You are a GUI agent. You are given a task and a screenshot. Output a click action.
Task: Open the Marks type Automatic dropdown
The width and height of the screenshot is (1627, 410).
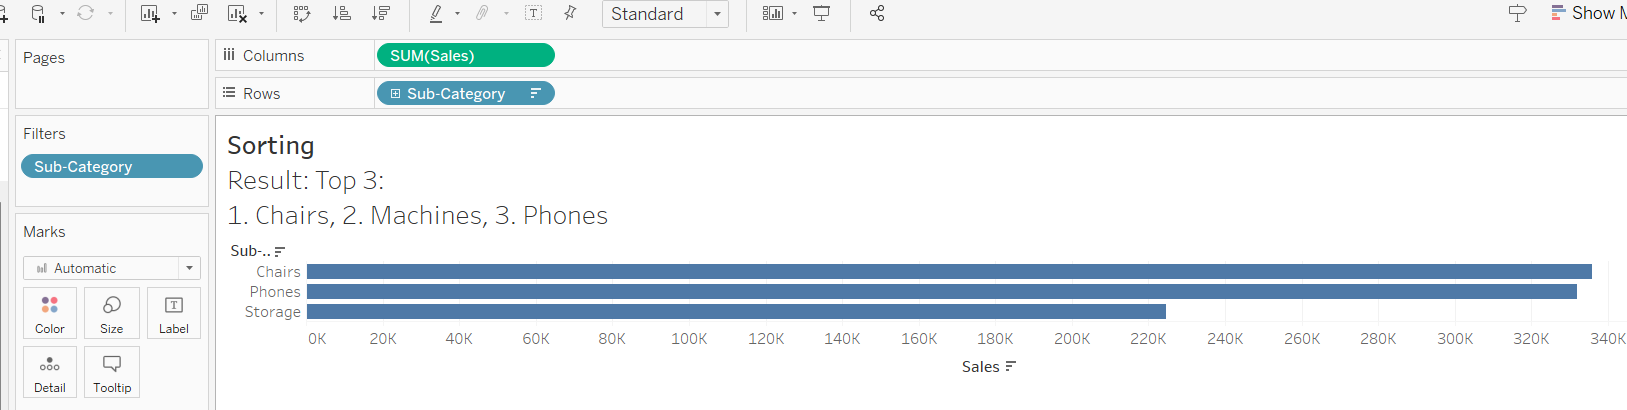pyautogui.click(x=112, y=268)
